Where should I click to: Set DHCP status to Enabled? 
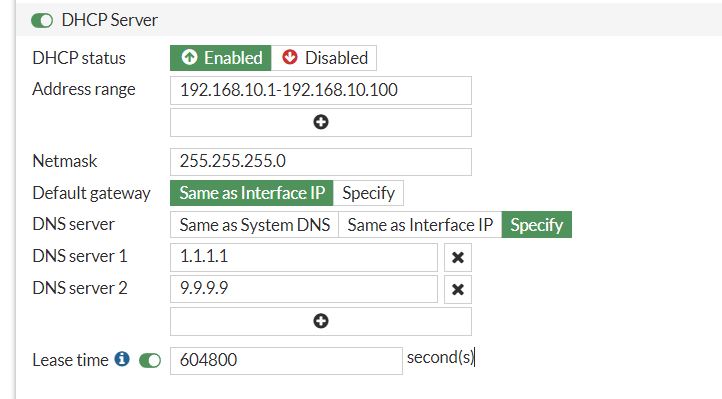click(x=221, y=58)
